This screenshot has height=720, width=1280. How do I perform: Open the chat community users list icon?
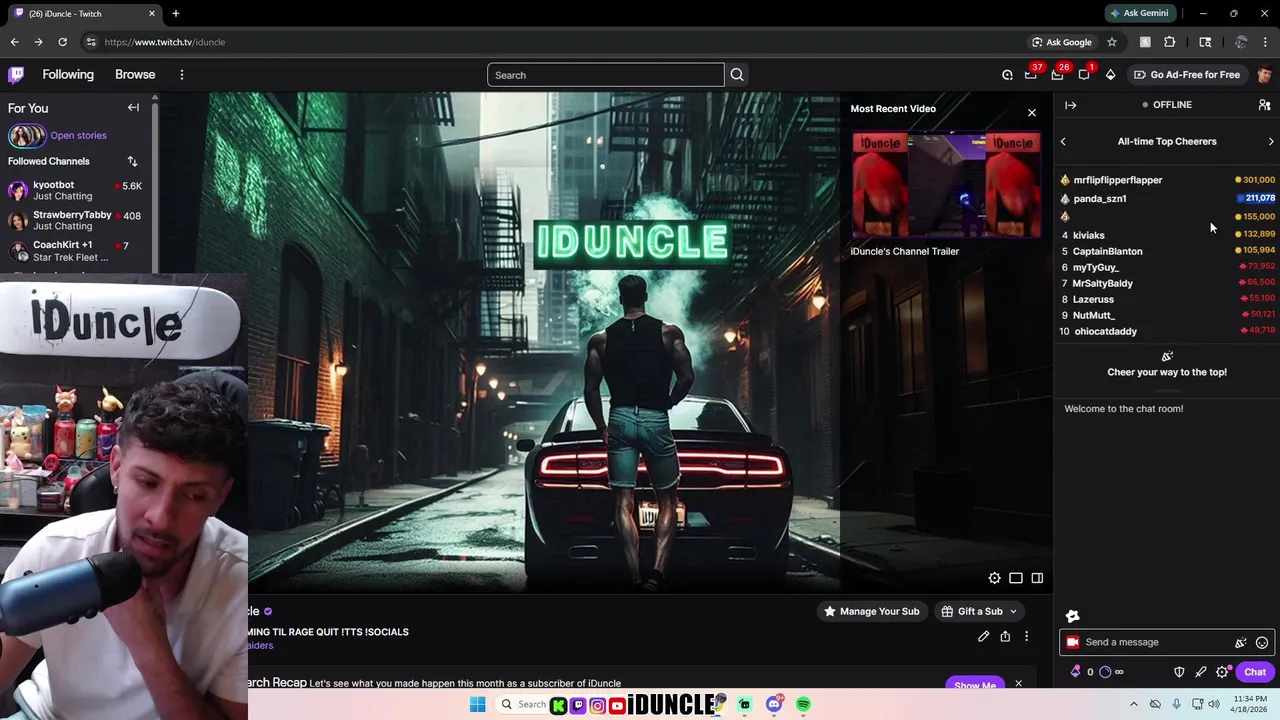pyautogui.click(x=1264, y=105)
